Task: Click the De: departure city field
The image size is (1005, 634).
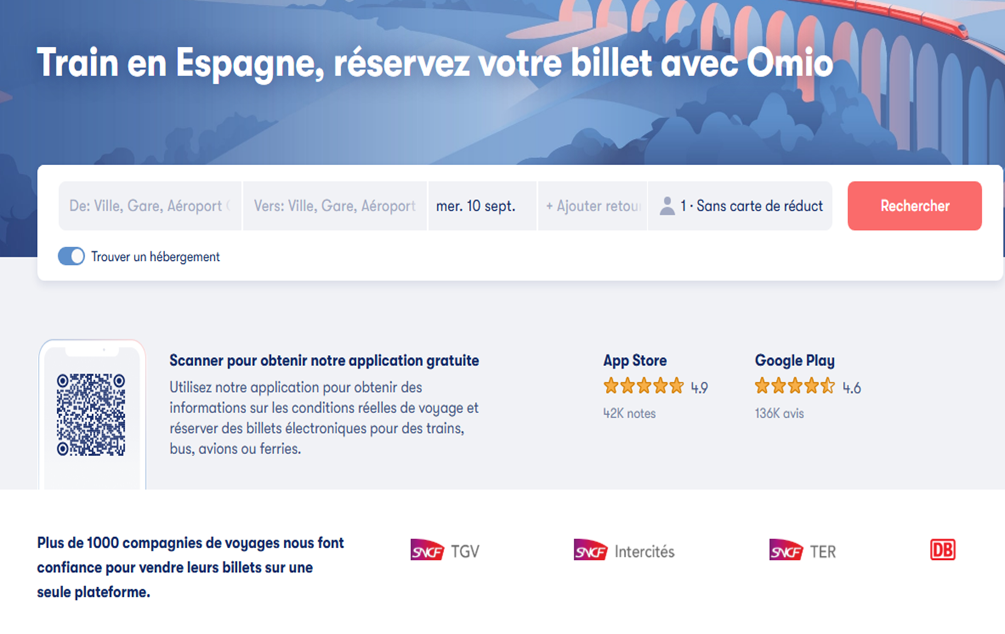Action: pos(150,206)
